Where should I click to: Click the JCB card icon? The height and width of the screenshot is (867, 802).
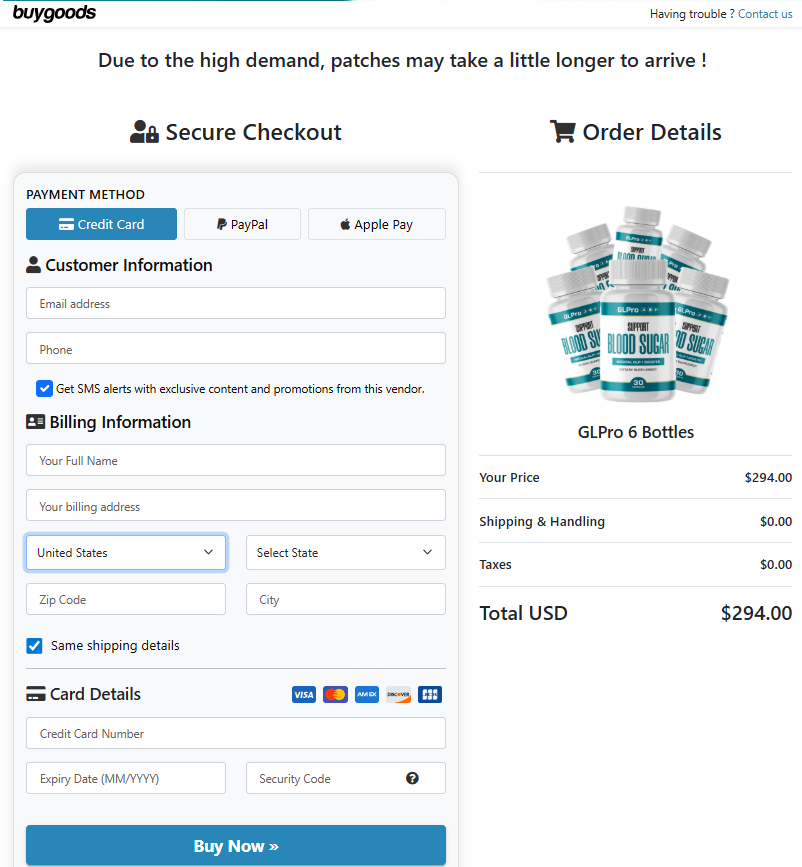(x=430, y=694)
